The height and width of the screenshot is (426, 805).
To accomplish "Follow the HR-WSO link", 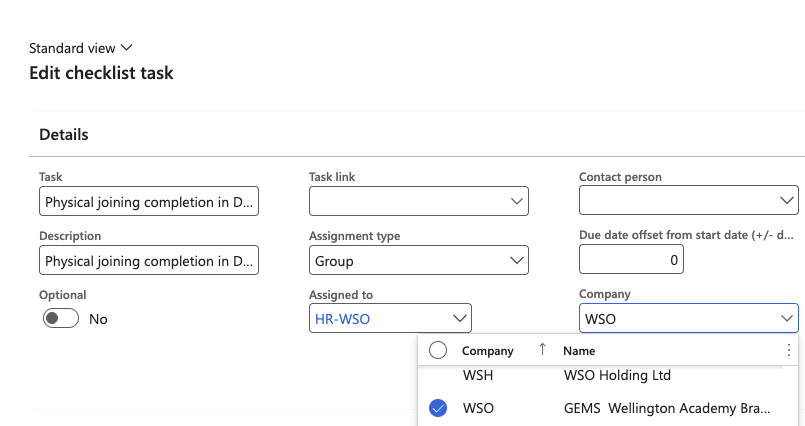I will 342,319.
